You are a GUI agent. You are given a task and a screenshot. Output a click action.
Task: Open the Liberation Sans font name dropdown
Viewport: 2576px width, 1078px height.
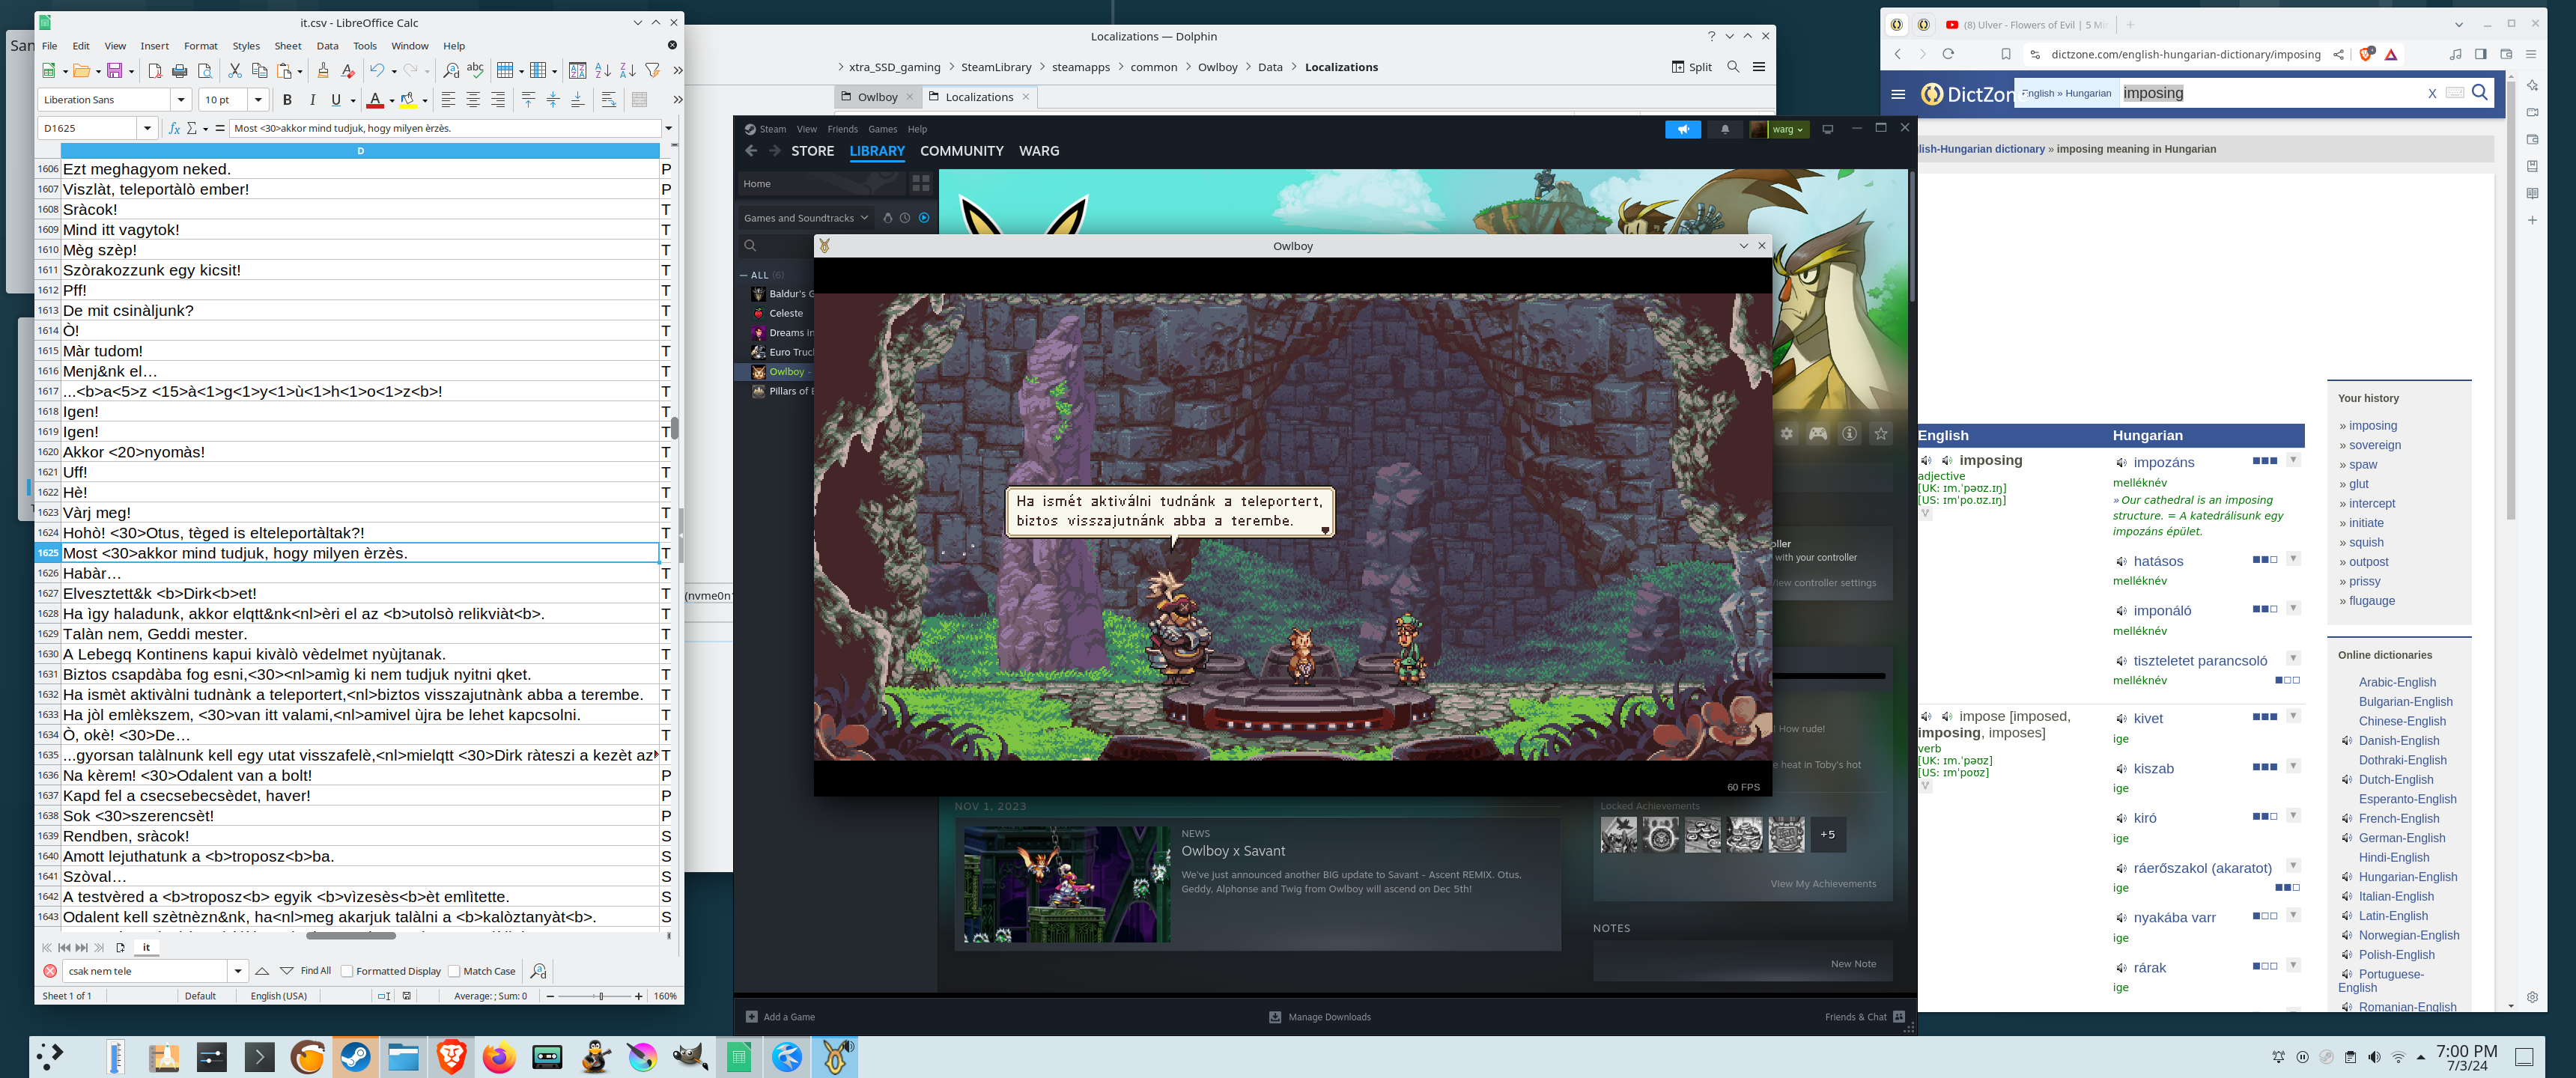click(181, 99)
